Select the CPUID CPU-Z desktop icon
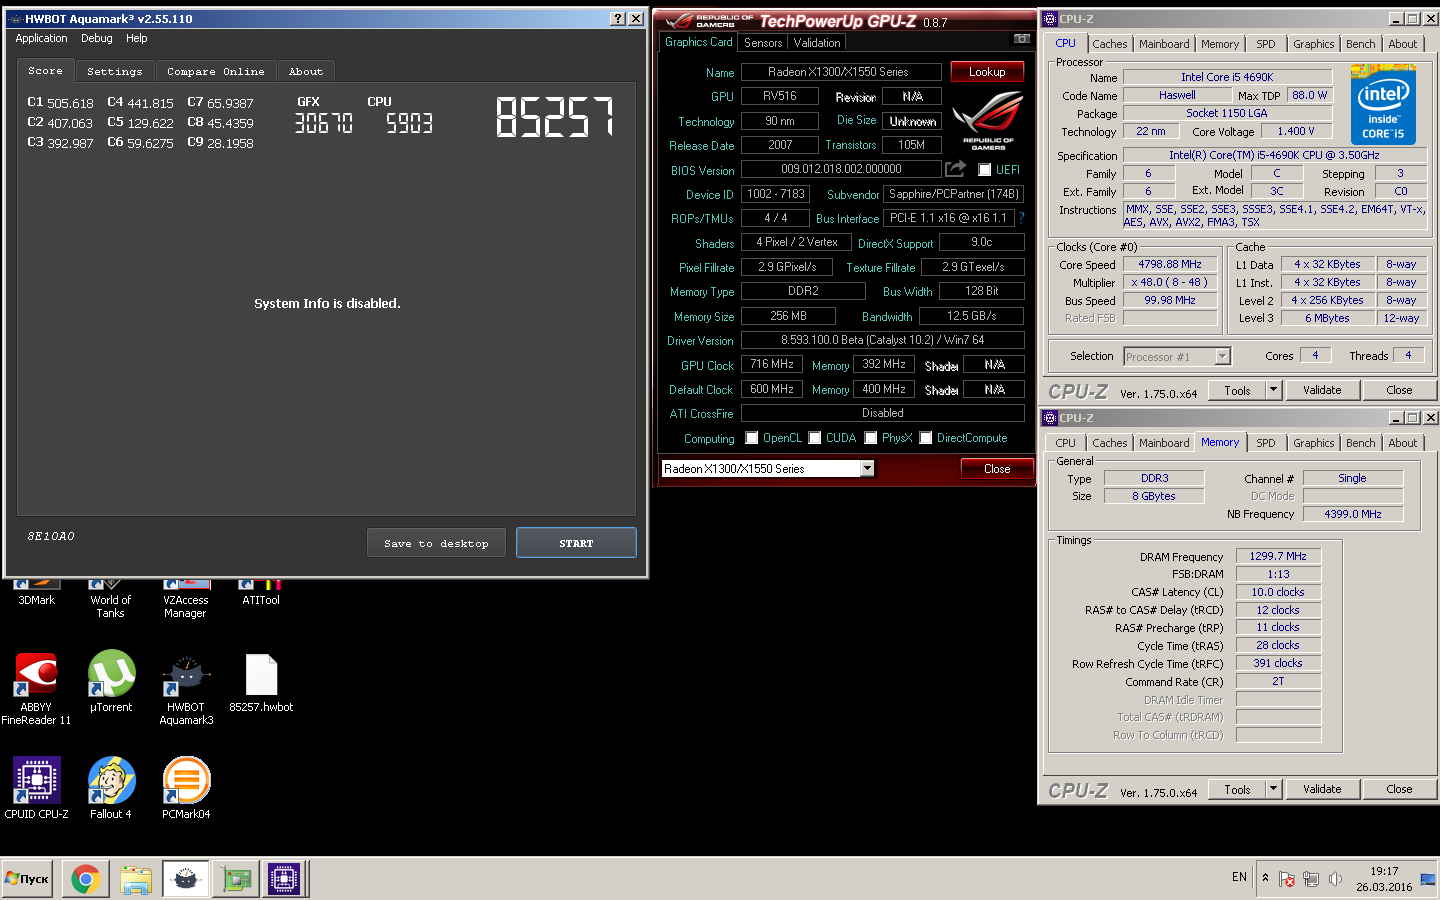1440x900 pixels. click(37, 788)
